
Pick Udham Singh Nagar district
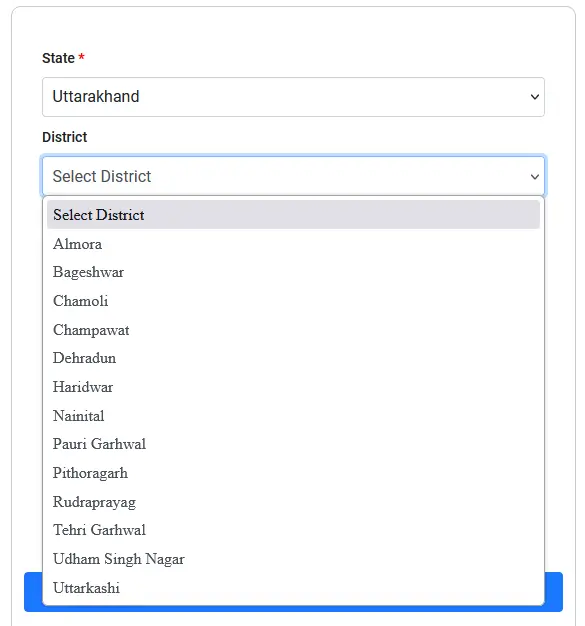(293, 559)
